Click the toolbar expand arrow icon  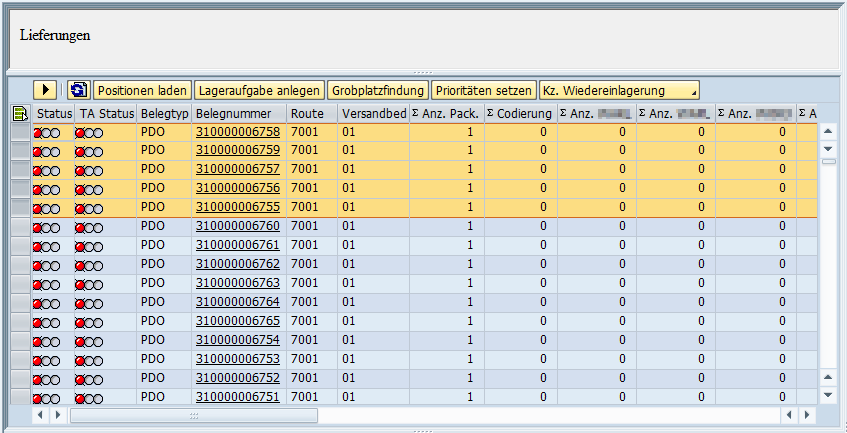(x=45, y=90)
